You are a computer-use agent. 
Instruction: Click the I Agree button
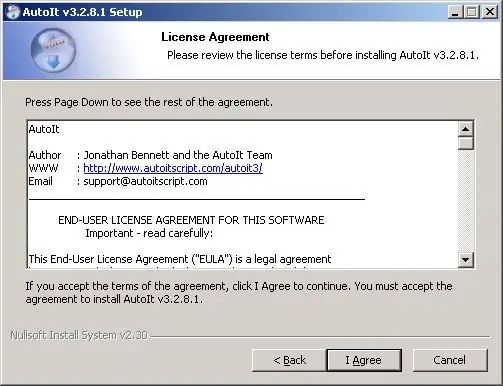[364, 360]
